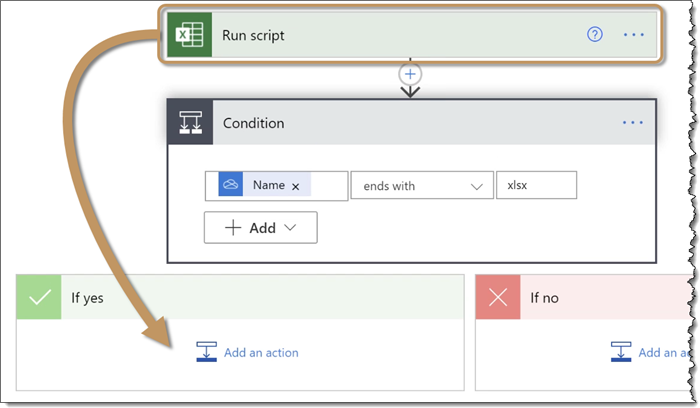
Task: Collapse the Condition card by its title
Action: [x=253, y=123]
